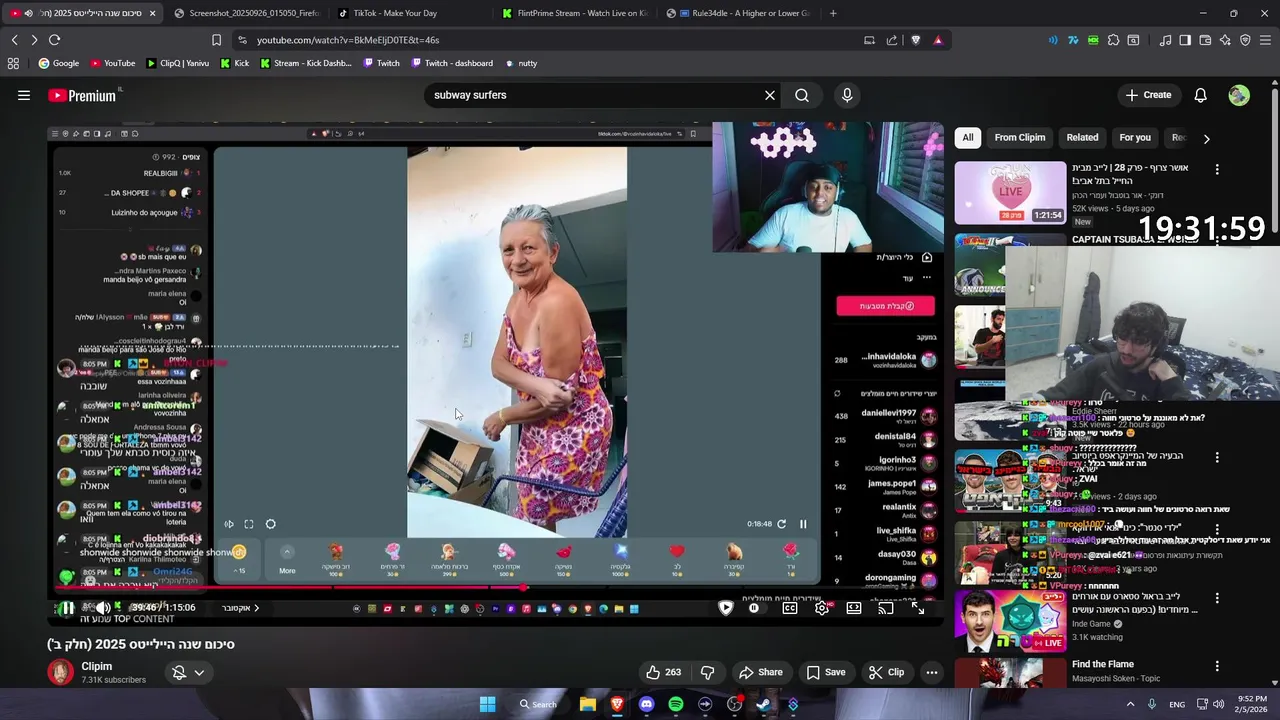
Task: Open the Clipim channel avatar
Action: click(x=61, y=672)
